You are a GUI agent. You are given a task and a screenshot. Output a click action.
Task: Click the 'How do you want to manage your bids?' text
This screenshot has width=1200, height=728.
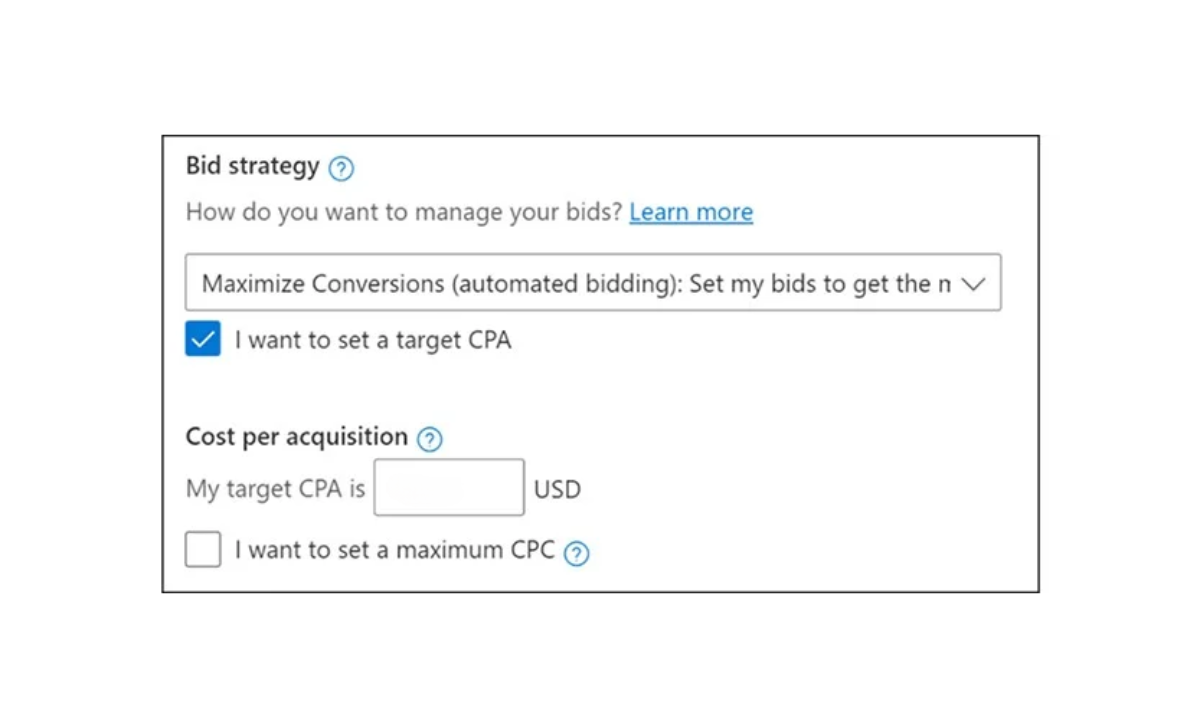404,212
